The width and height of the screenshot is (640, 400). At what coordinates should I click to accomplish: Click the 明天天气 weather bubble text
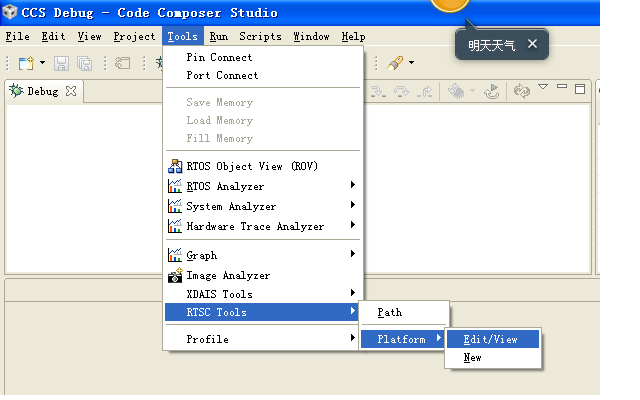pyautogui.click(x=491, y=45)
